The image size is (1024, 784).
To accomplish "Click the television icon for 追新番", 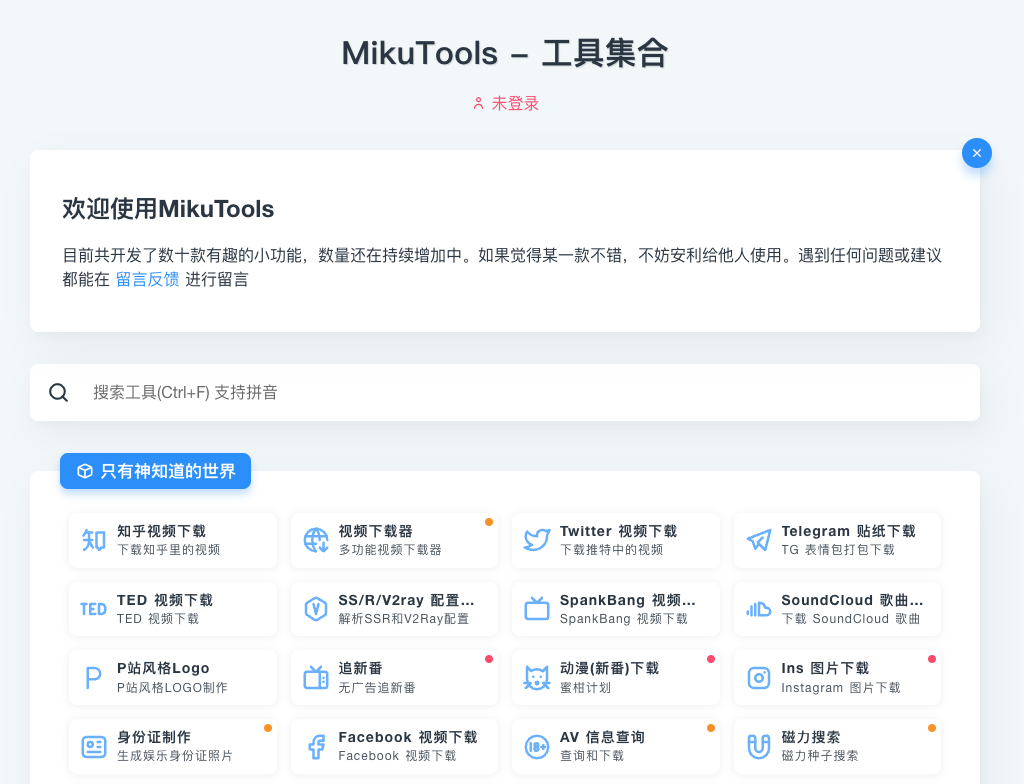I will (316, 678).
